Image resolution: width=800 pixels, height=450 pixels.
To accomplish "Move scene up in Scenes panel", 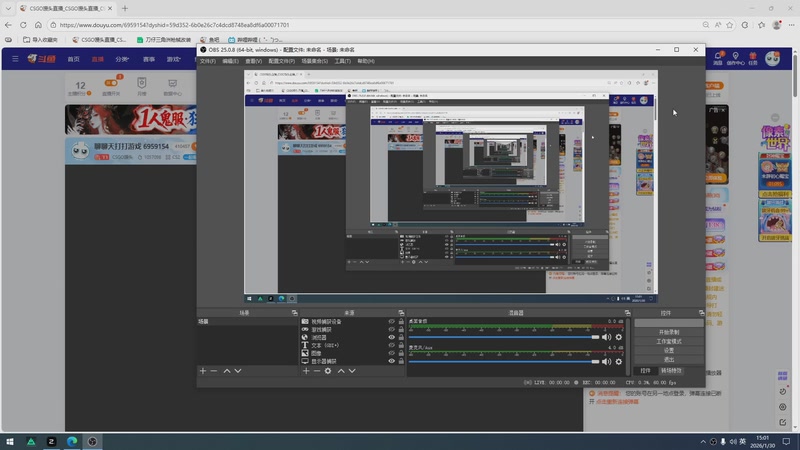I will 227,371.
